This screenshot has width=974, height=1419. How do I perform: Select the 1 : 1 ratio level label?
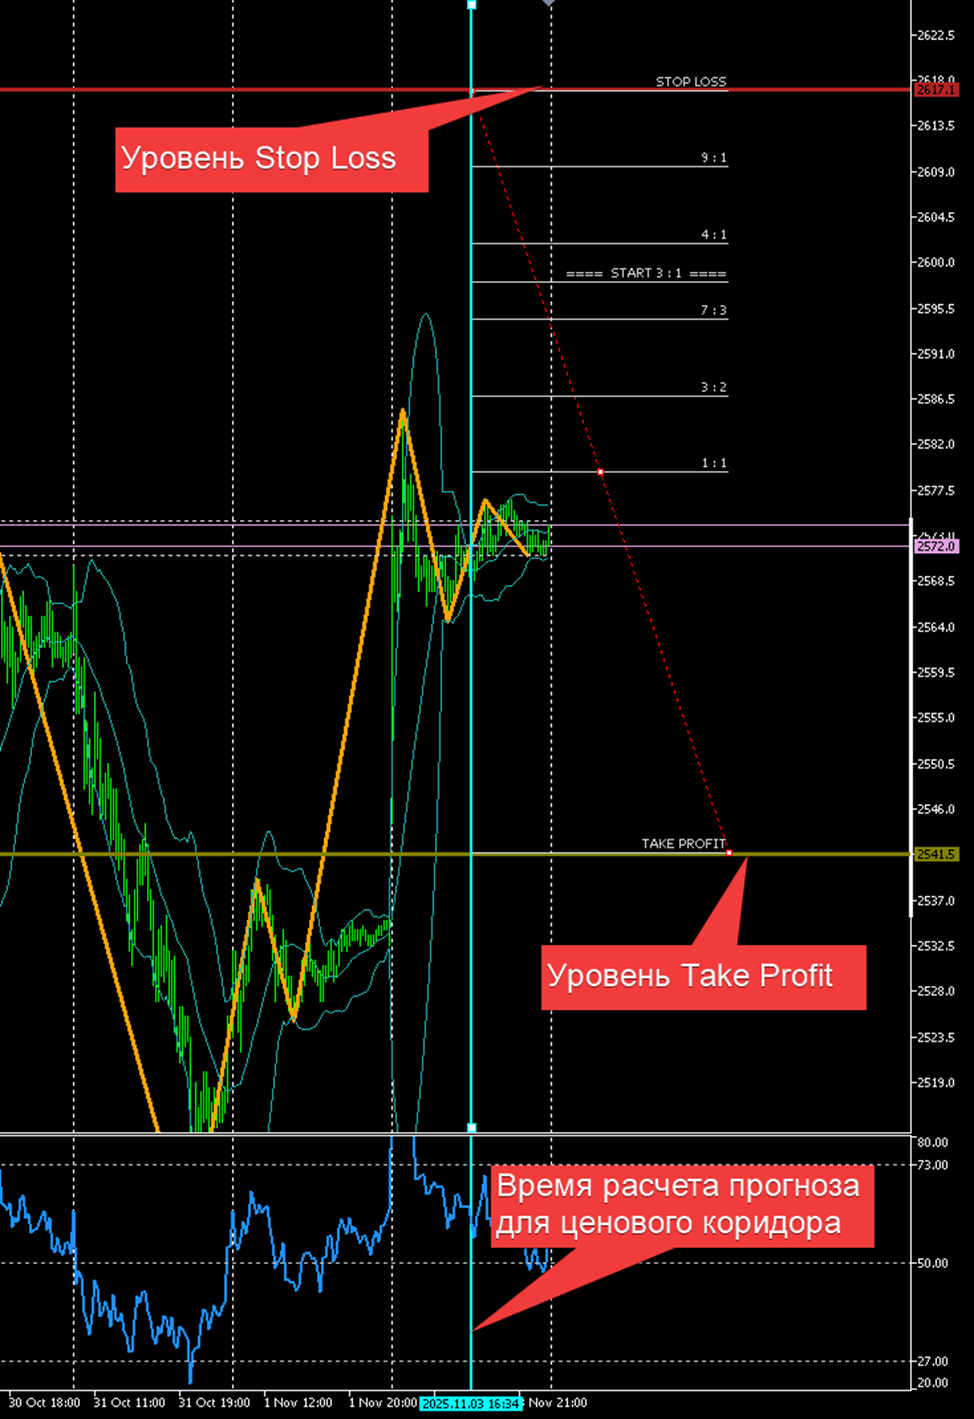713,463
